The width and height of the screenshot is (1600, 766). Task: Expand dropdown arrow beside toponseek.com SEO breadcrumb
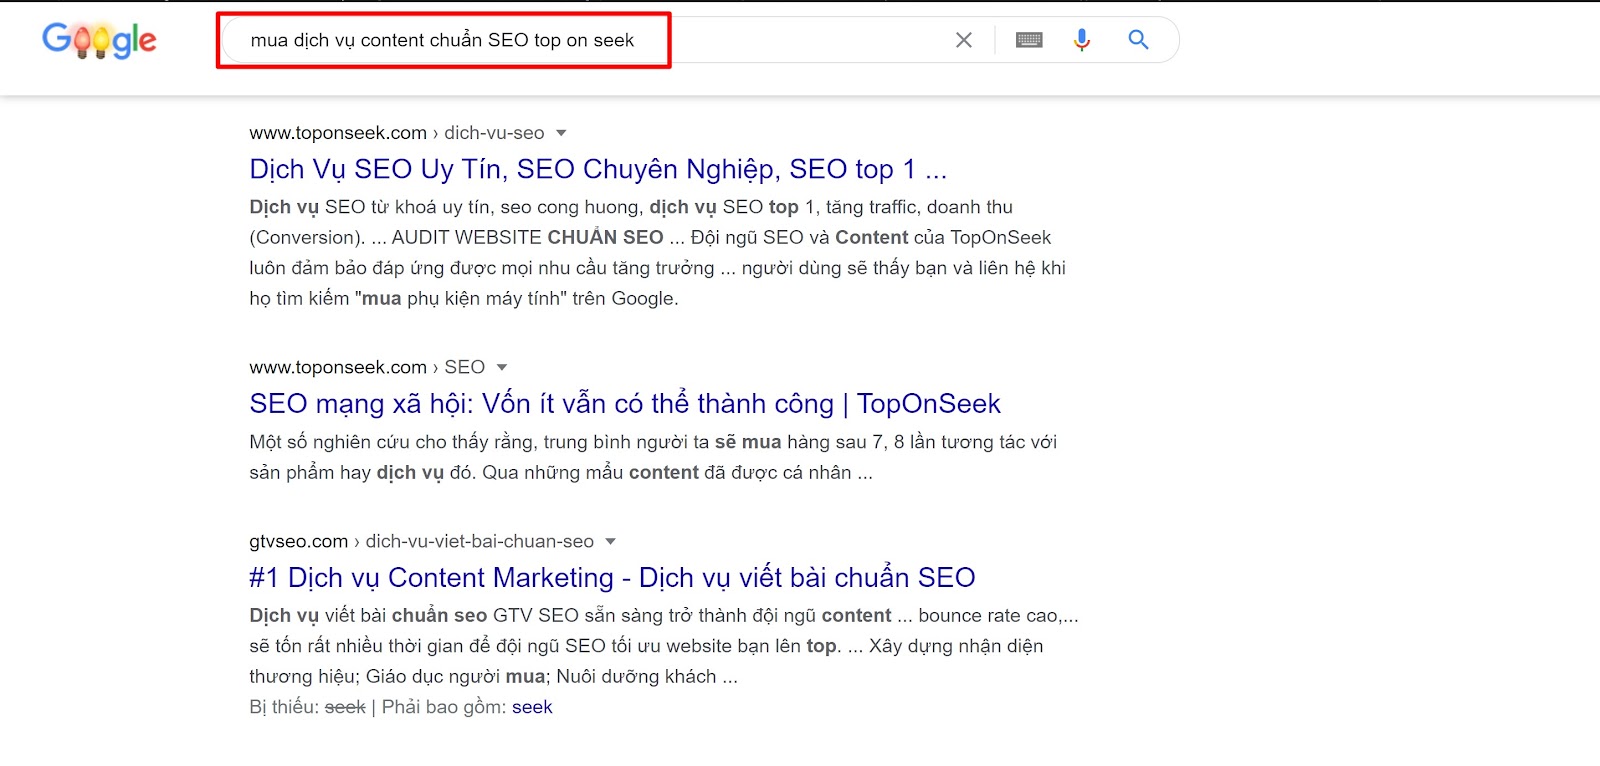click(x=502, y=367)
